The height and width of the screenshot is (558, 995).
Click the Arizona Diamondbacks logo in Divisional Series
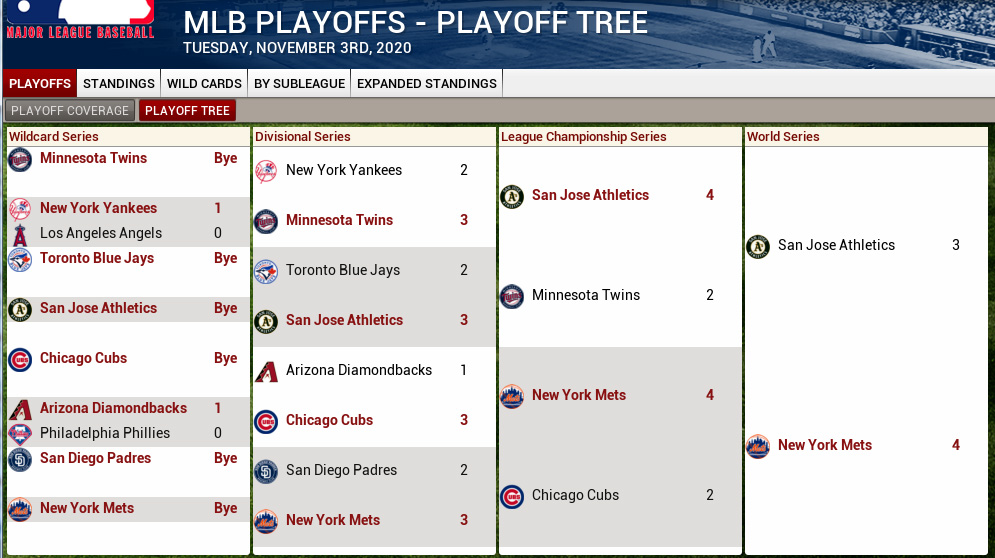pos(266,371)
